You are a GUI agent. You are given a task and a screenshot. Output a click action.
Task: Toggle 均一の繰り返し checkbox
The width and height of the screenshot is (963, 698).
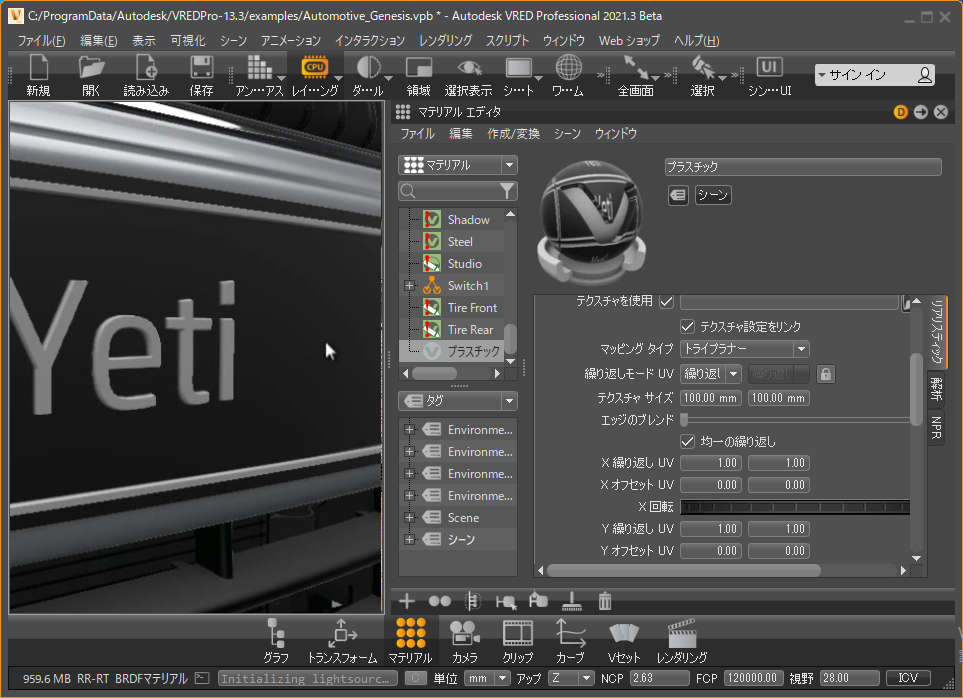(687, 441)
